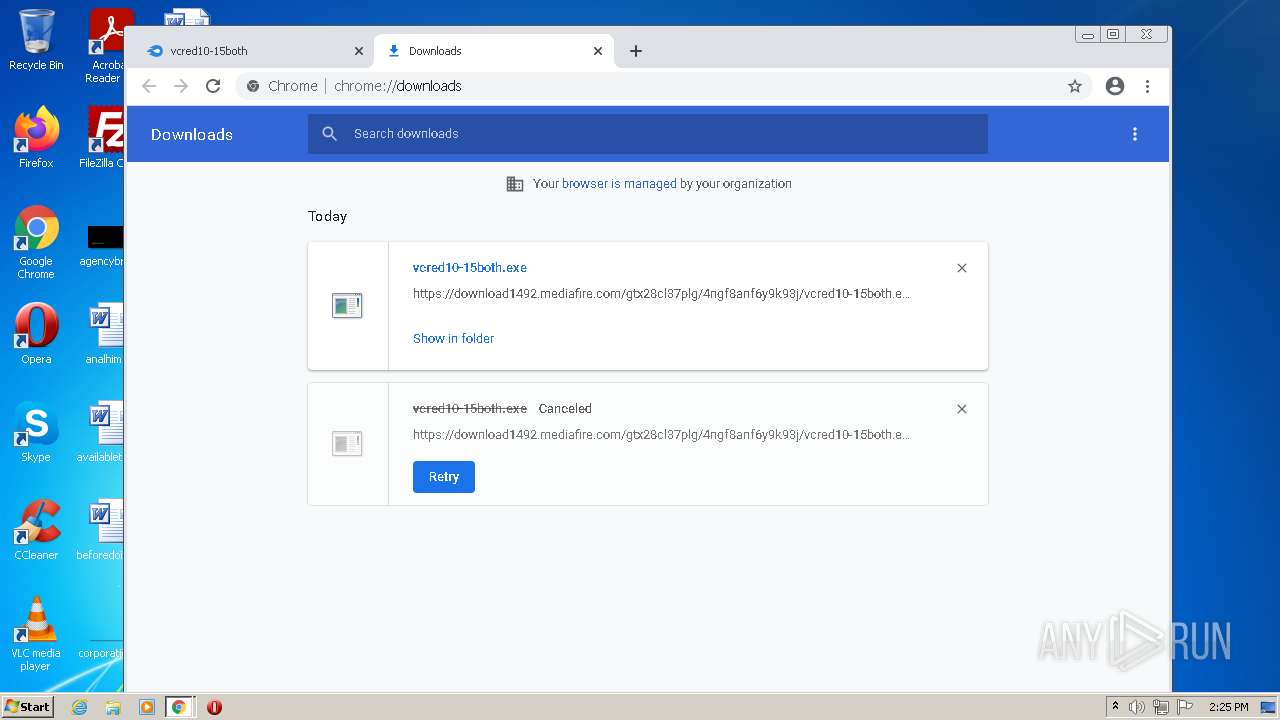The image size is (1280, 720).
Task: Open the vcred10-15both.exe file link
Action: (470, 268)
